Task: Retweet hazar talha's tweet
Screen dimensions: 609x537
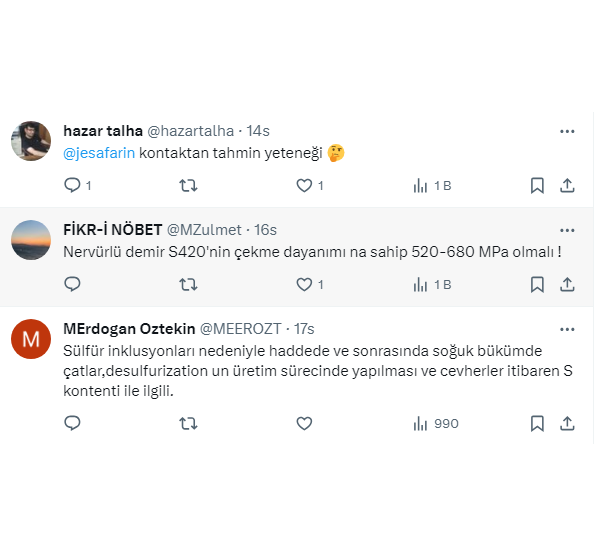Action: (x=187, y=185)
